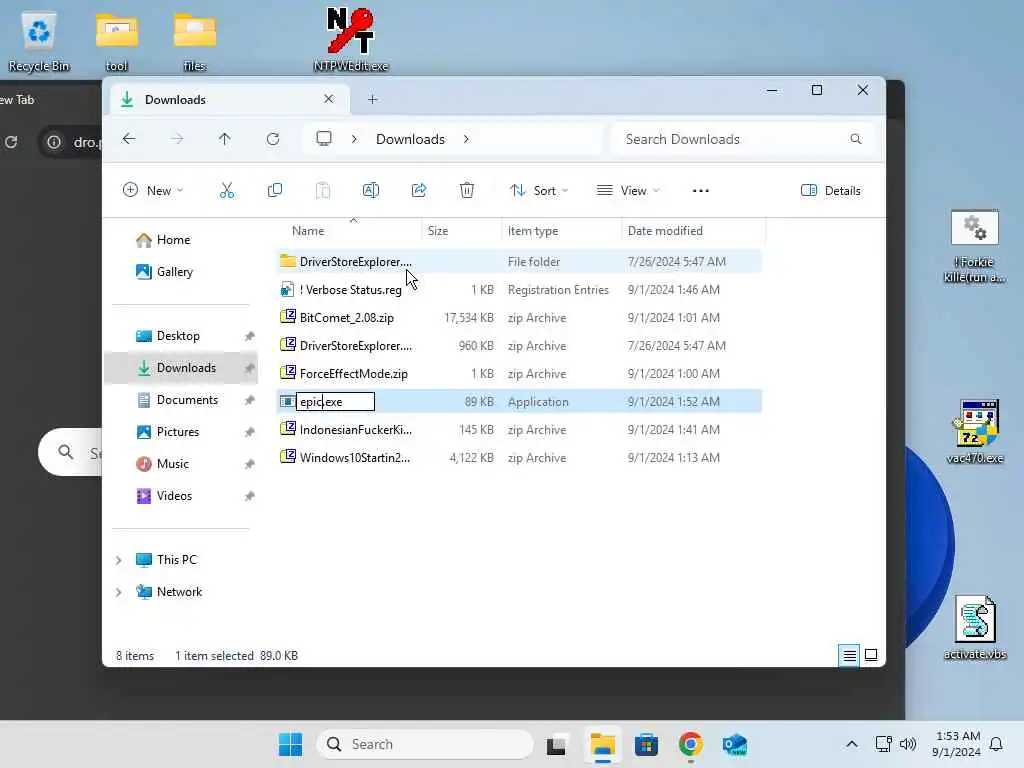Expand the Network tree node
This screenshot has width=1024, height=768.
[x=119, y=592]
